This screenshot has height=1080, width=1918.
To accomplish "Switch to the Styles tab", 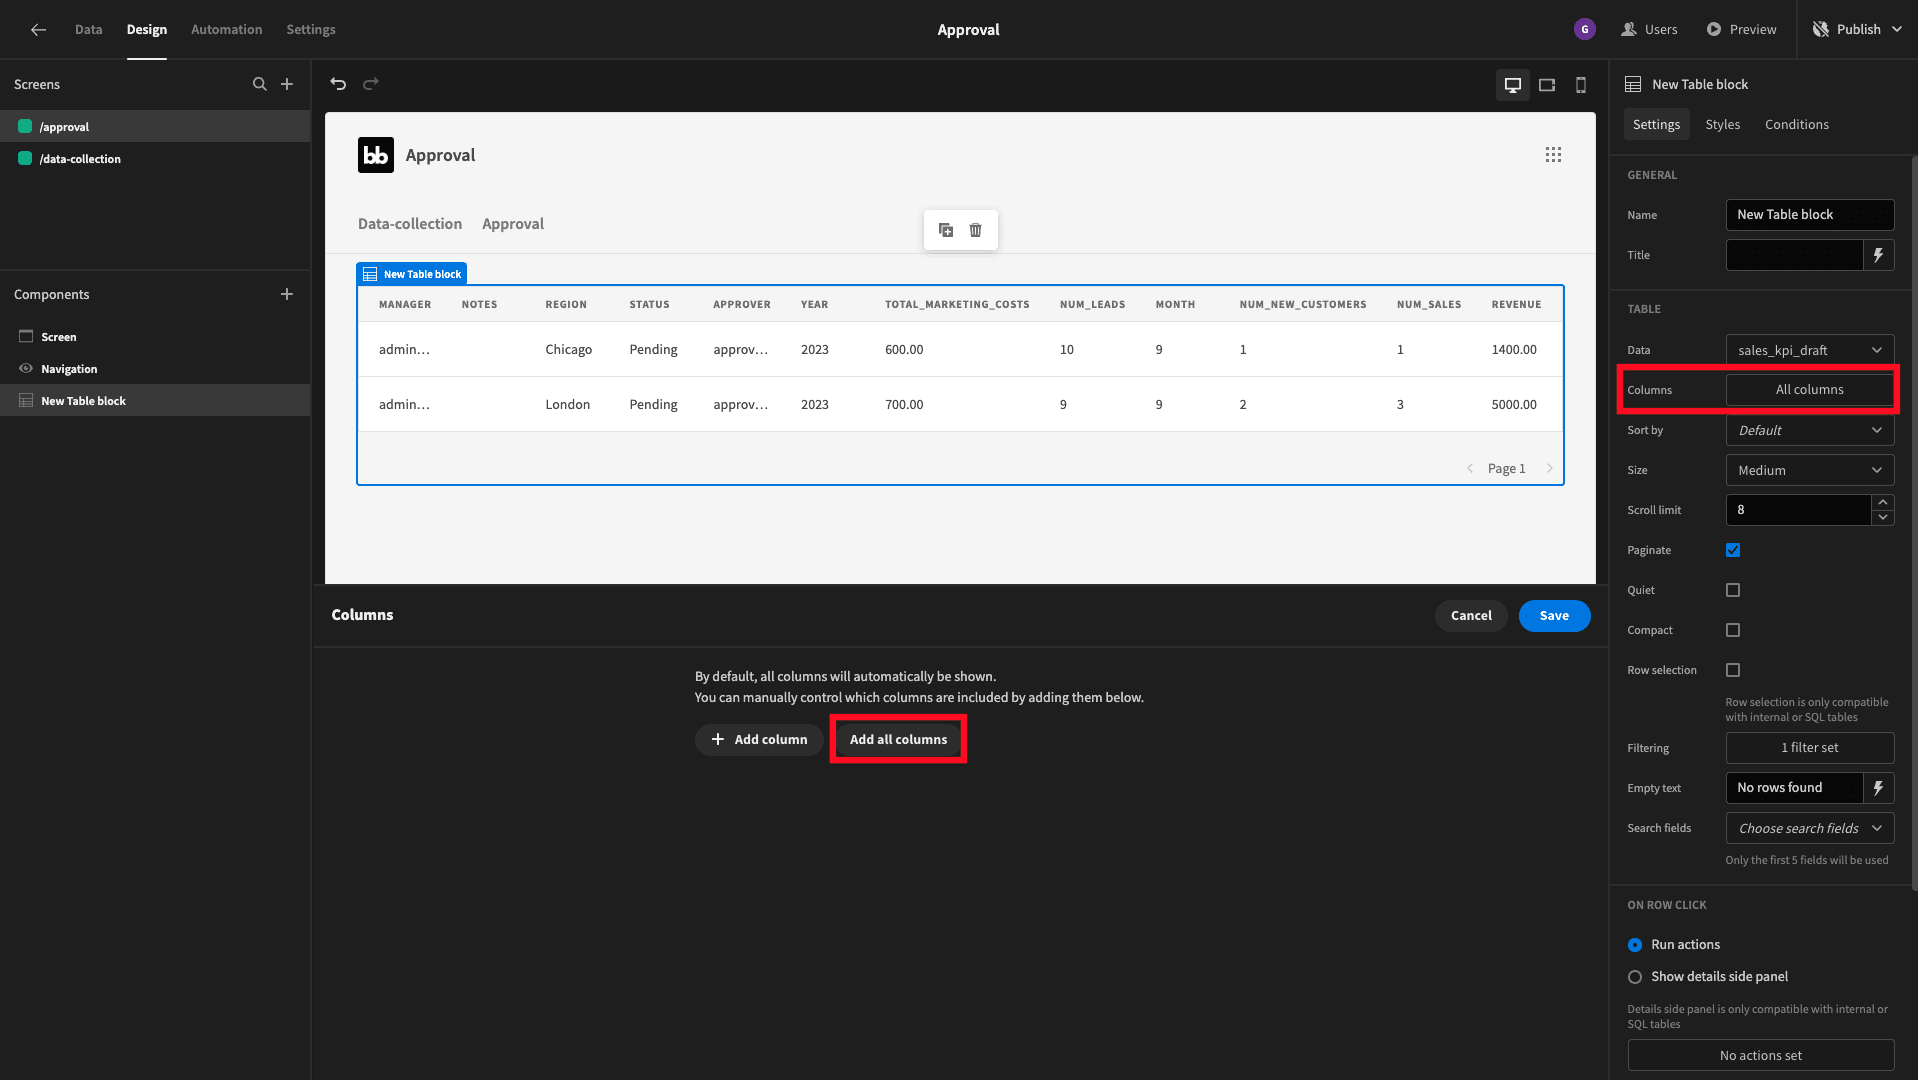I will coord(1722,124).
